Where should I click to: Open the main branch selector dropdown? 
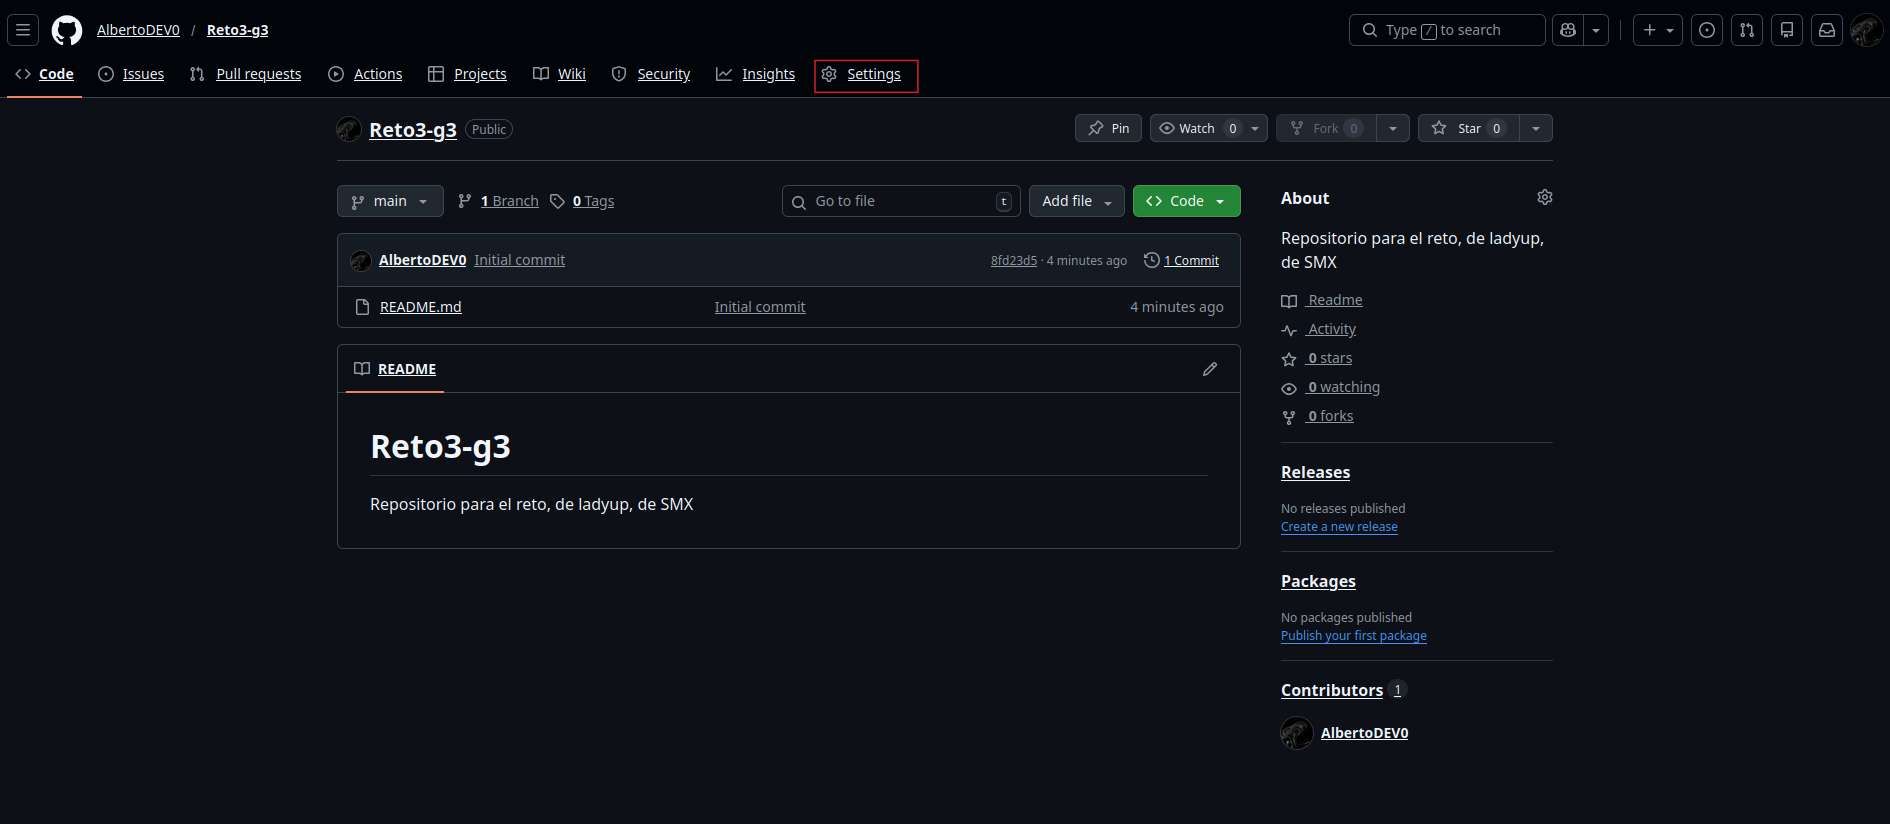pos(390,201)
